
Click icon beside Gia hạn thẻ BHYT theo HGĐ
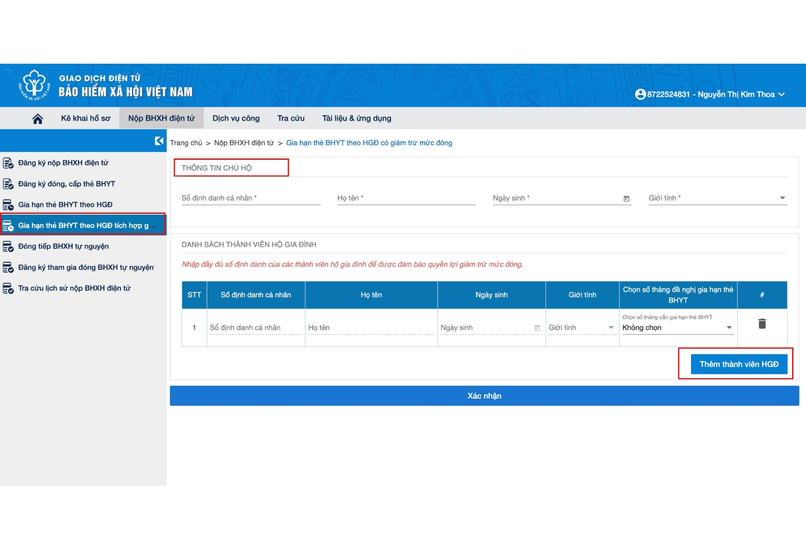[x=8, y=205]
